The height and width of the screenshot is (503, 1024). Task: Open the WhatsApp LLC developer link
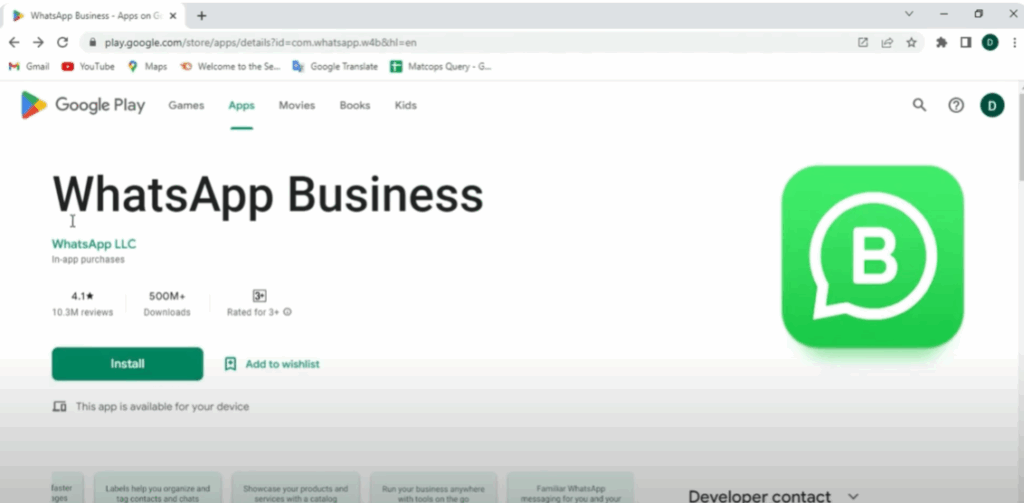[x=94, y=244]
